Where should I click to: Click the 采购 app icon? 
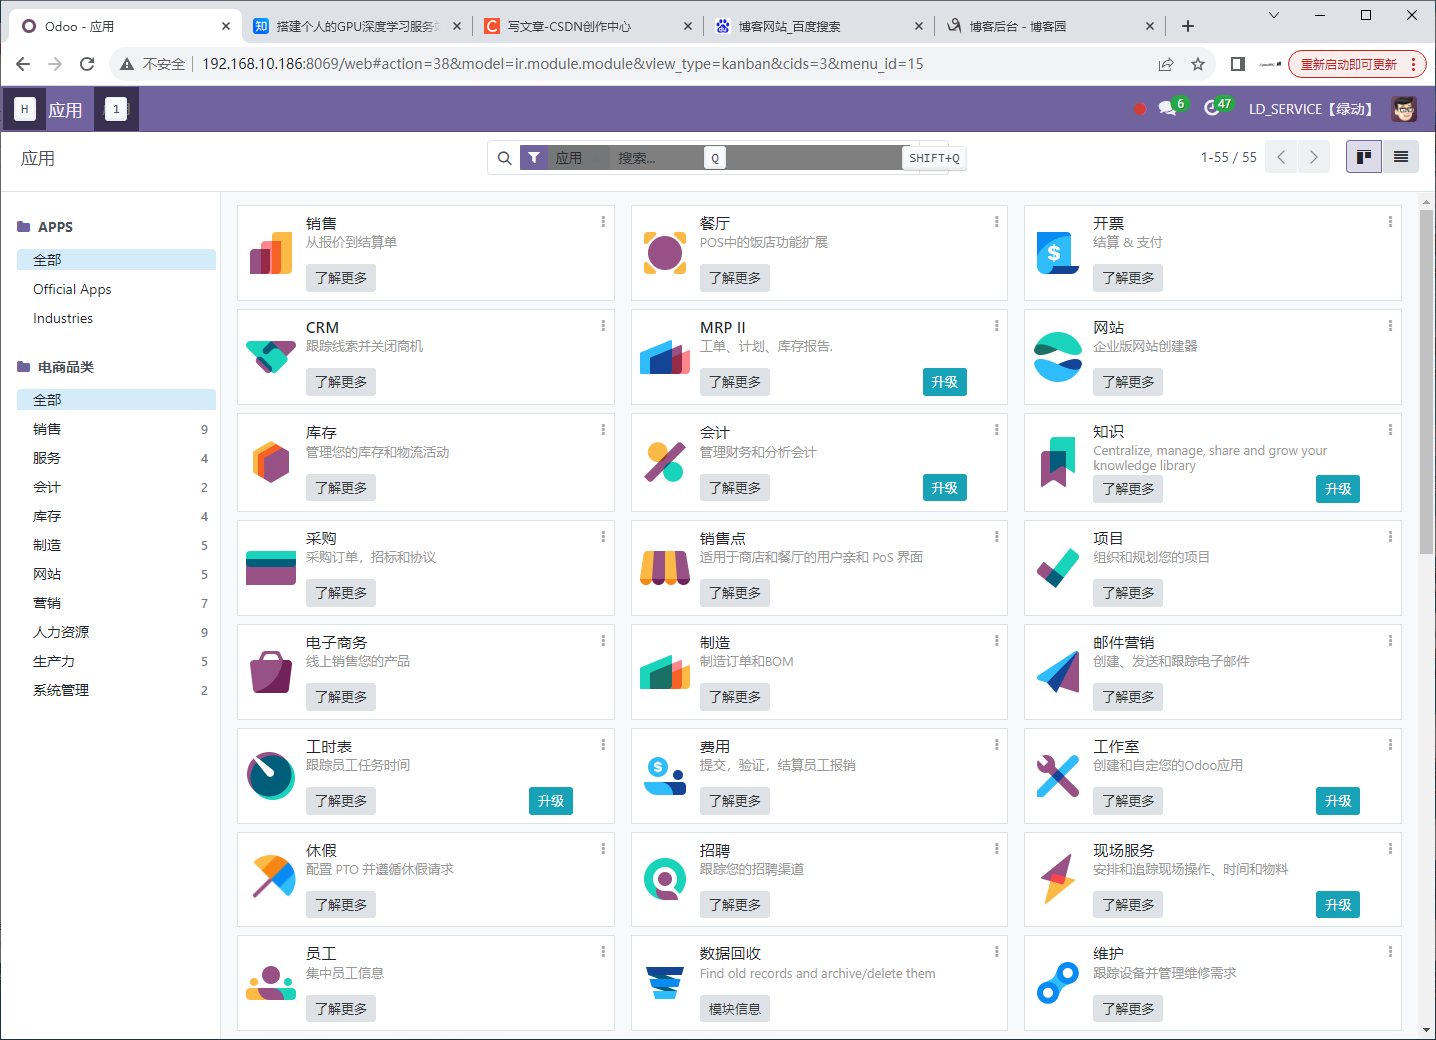tap(271, 567)
